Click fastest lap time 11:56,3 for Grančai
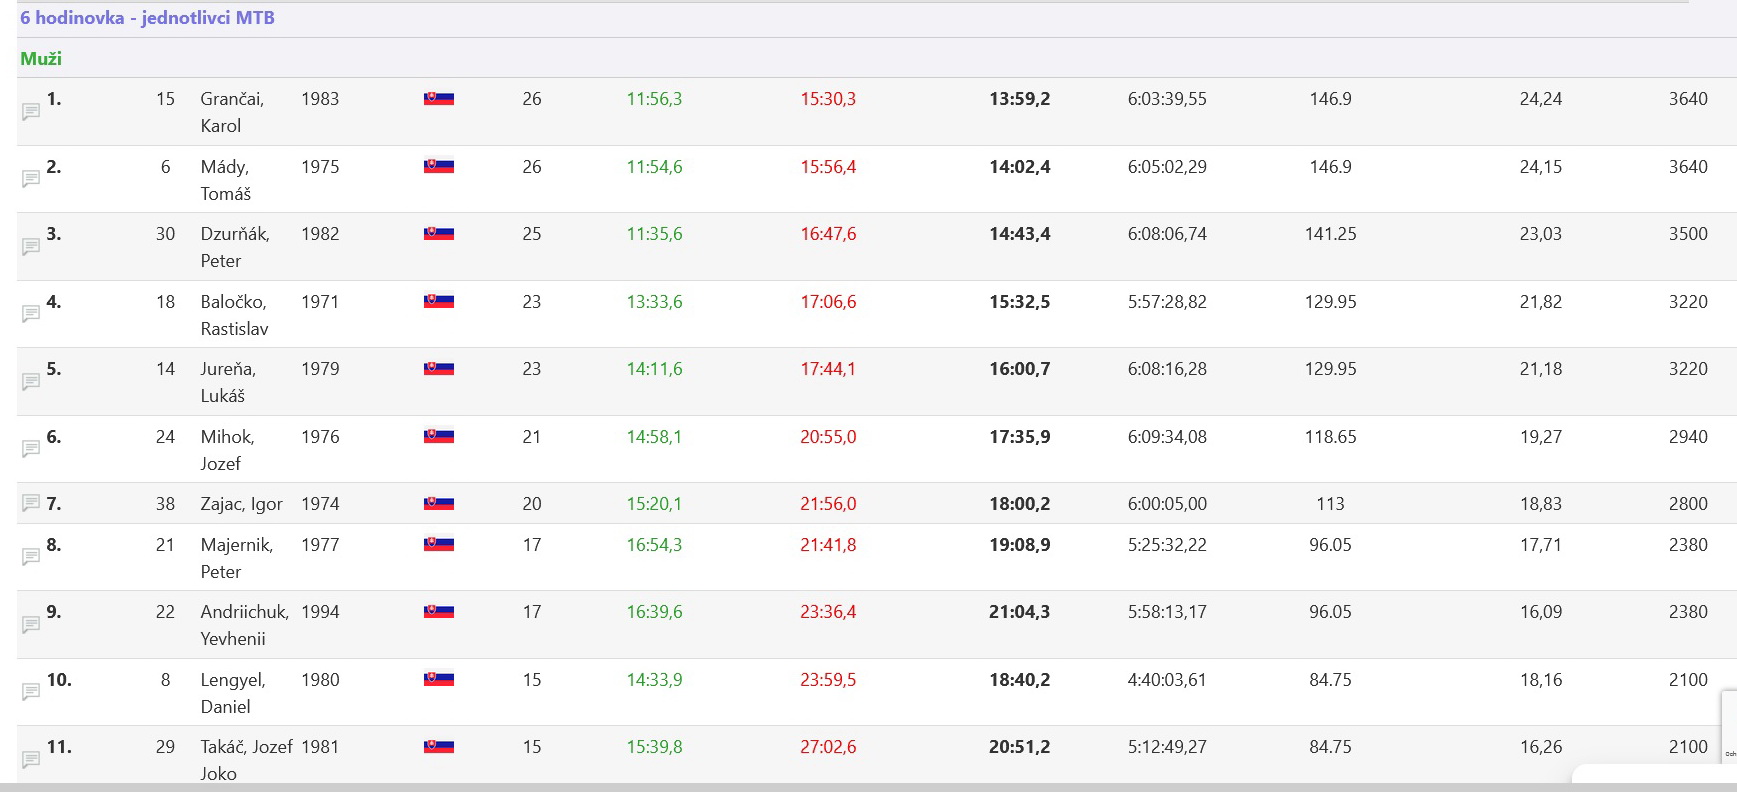Viewport: 1737px width, 792px height. (x=654, y=99)
